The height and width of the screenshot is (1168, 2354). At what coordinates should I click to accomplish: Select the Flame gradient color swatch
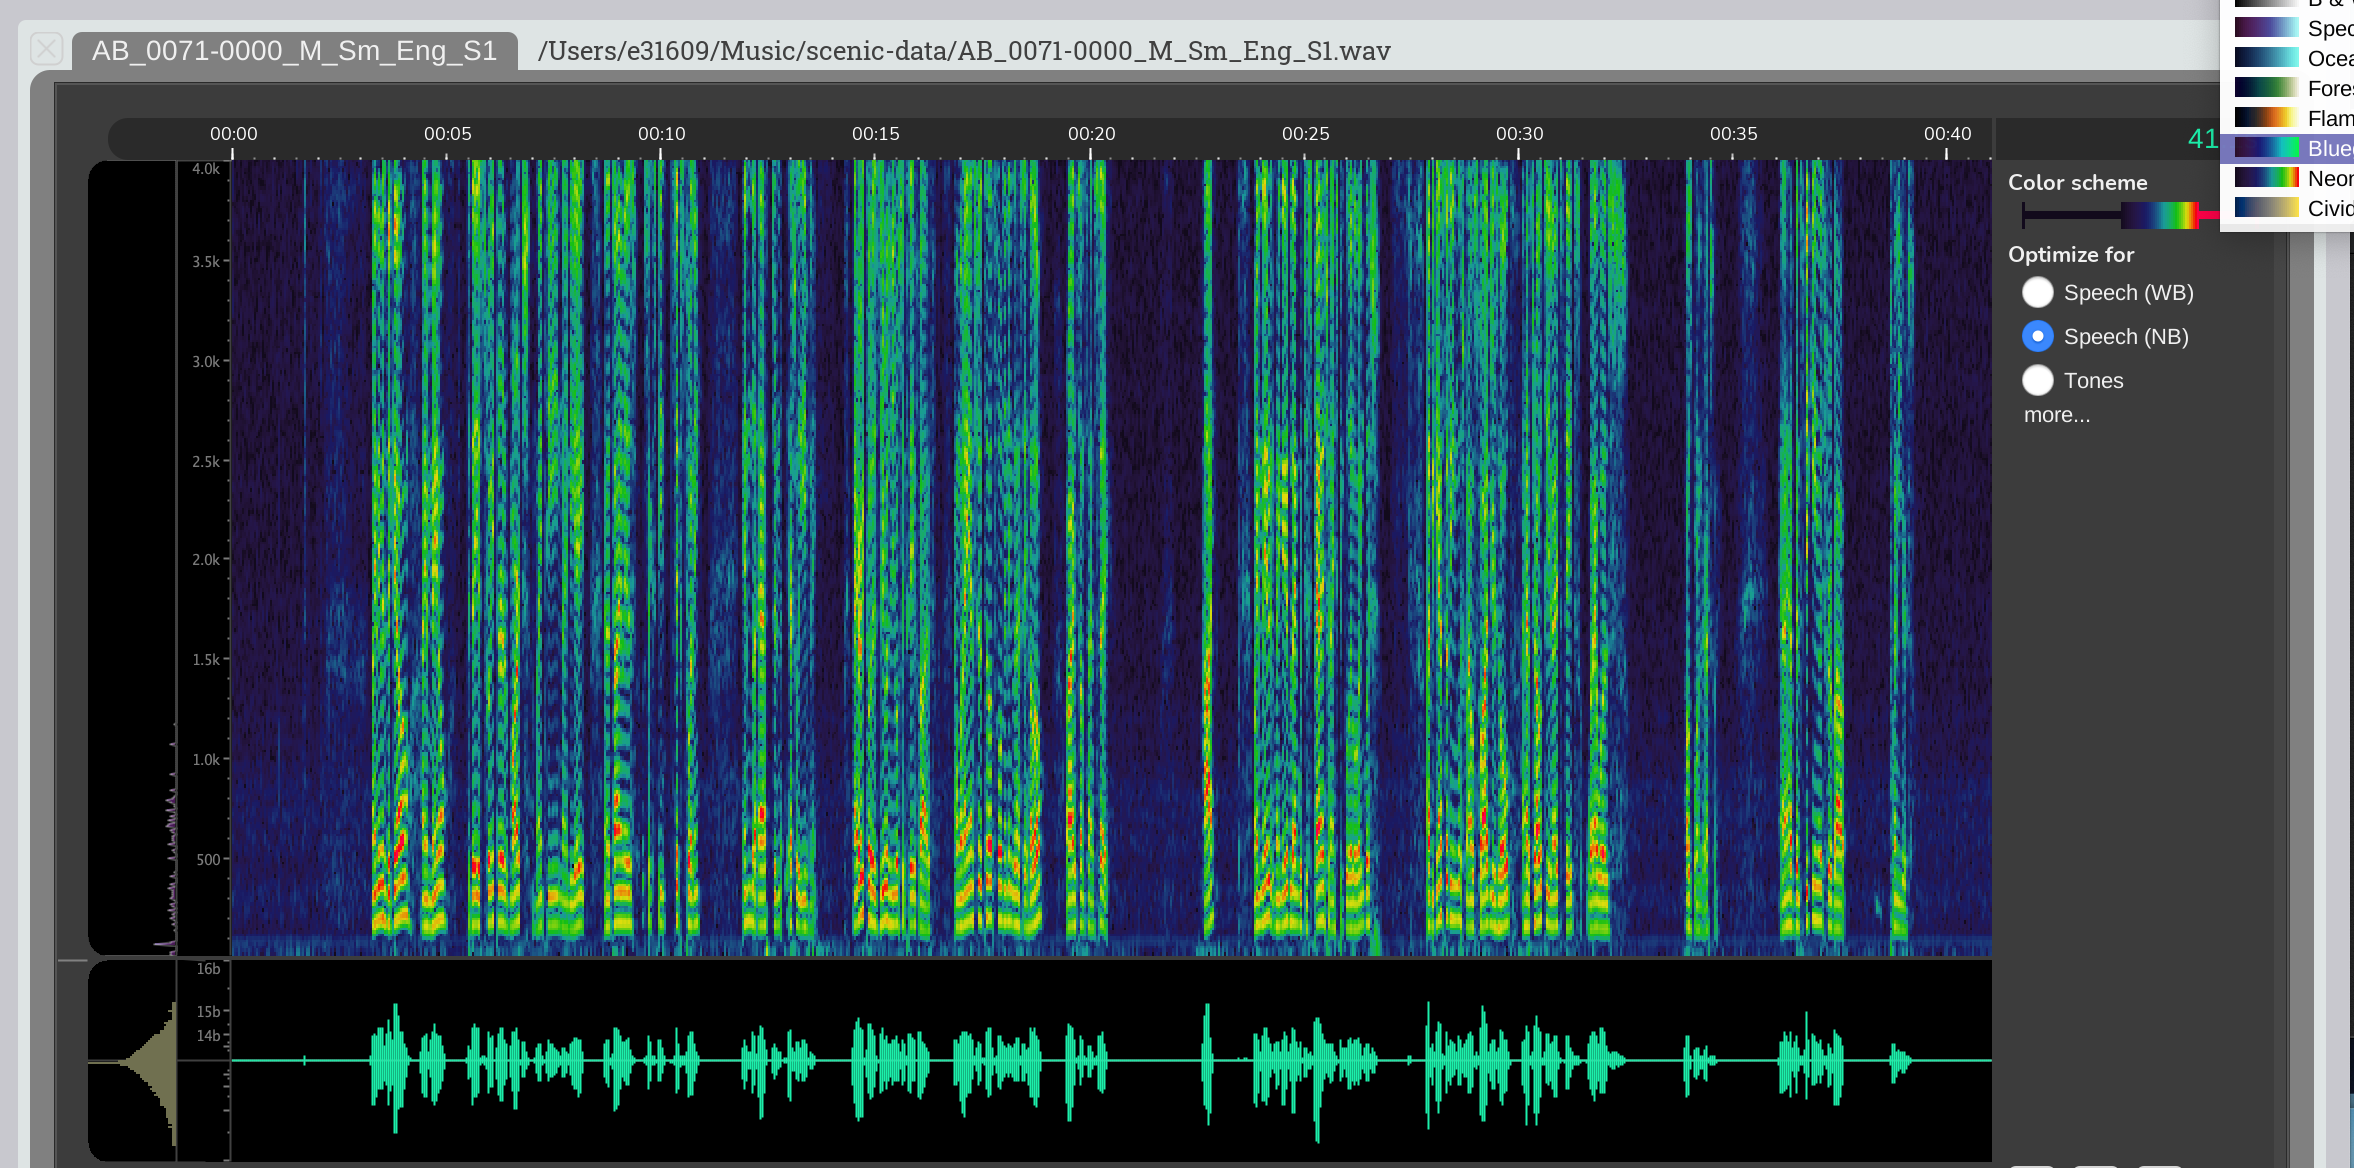point(2265,118)
